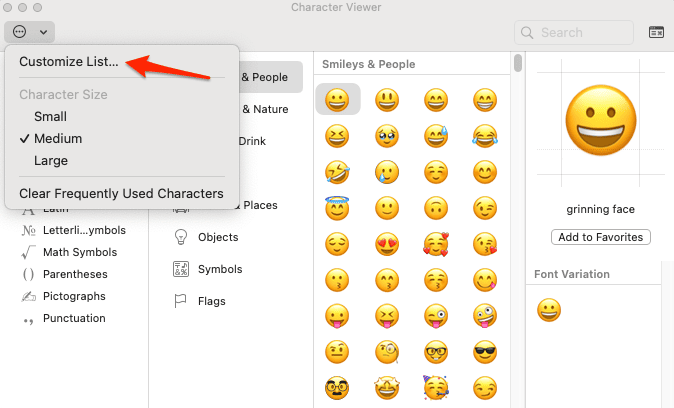Select the Pictographs category
The width and height of the screenshot is (674, 408).
pos(74,296)
